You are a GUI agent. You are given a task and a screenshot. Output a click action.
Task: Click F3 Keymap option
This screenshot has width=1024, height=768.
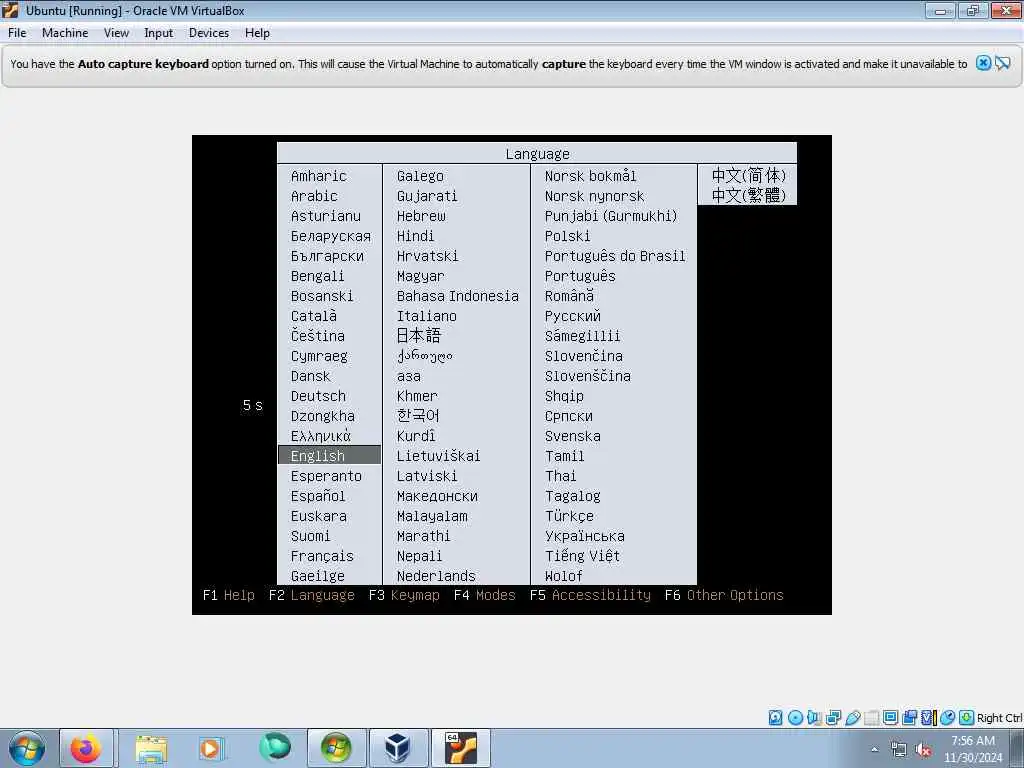[404, 595]
